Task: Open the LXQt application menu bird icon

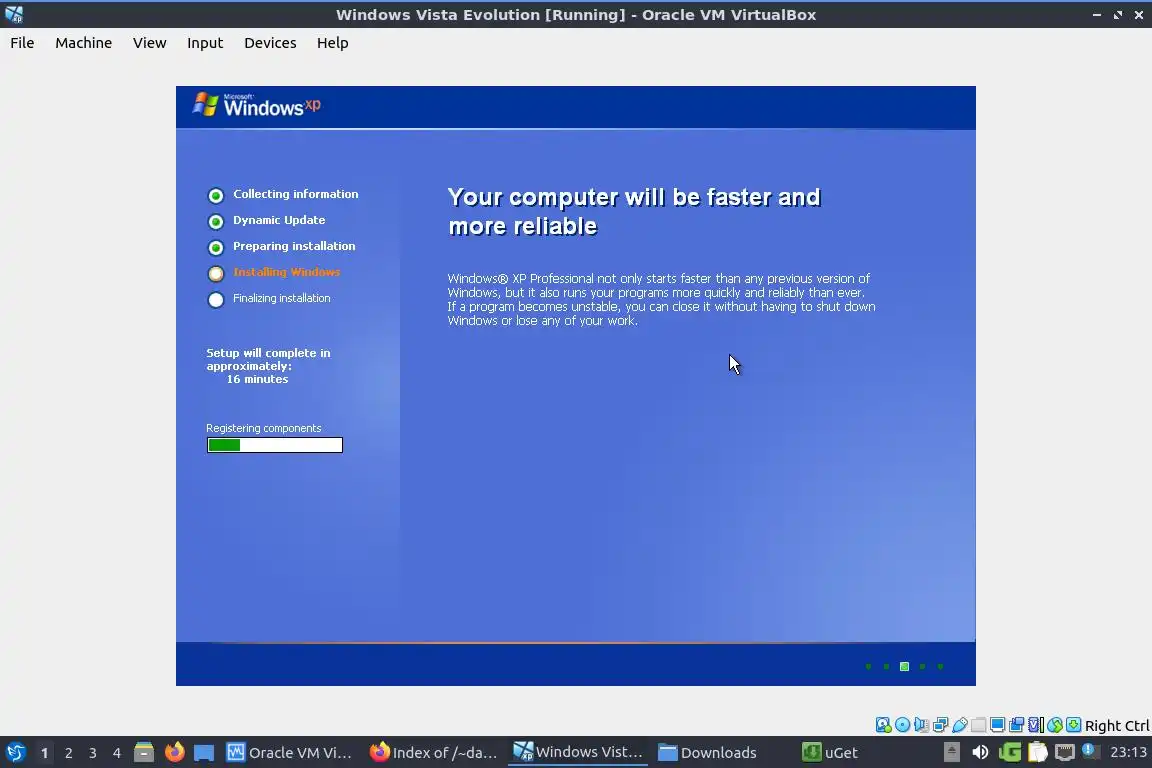Action: pos(15,753)
